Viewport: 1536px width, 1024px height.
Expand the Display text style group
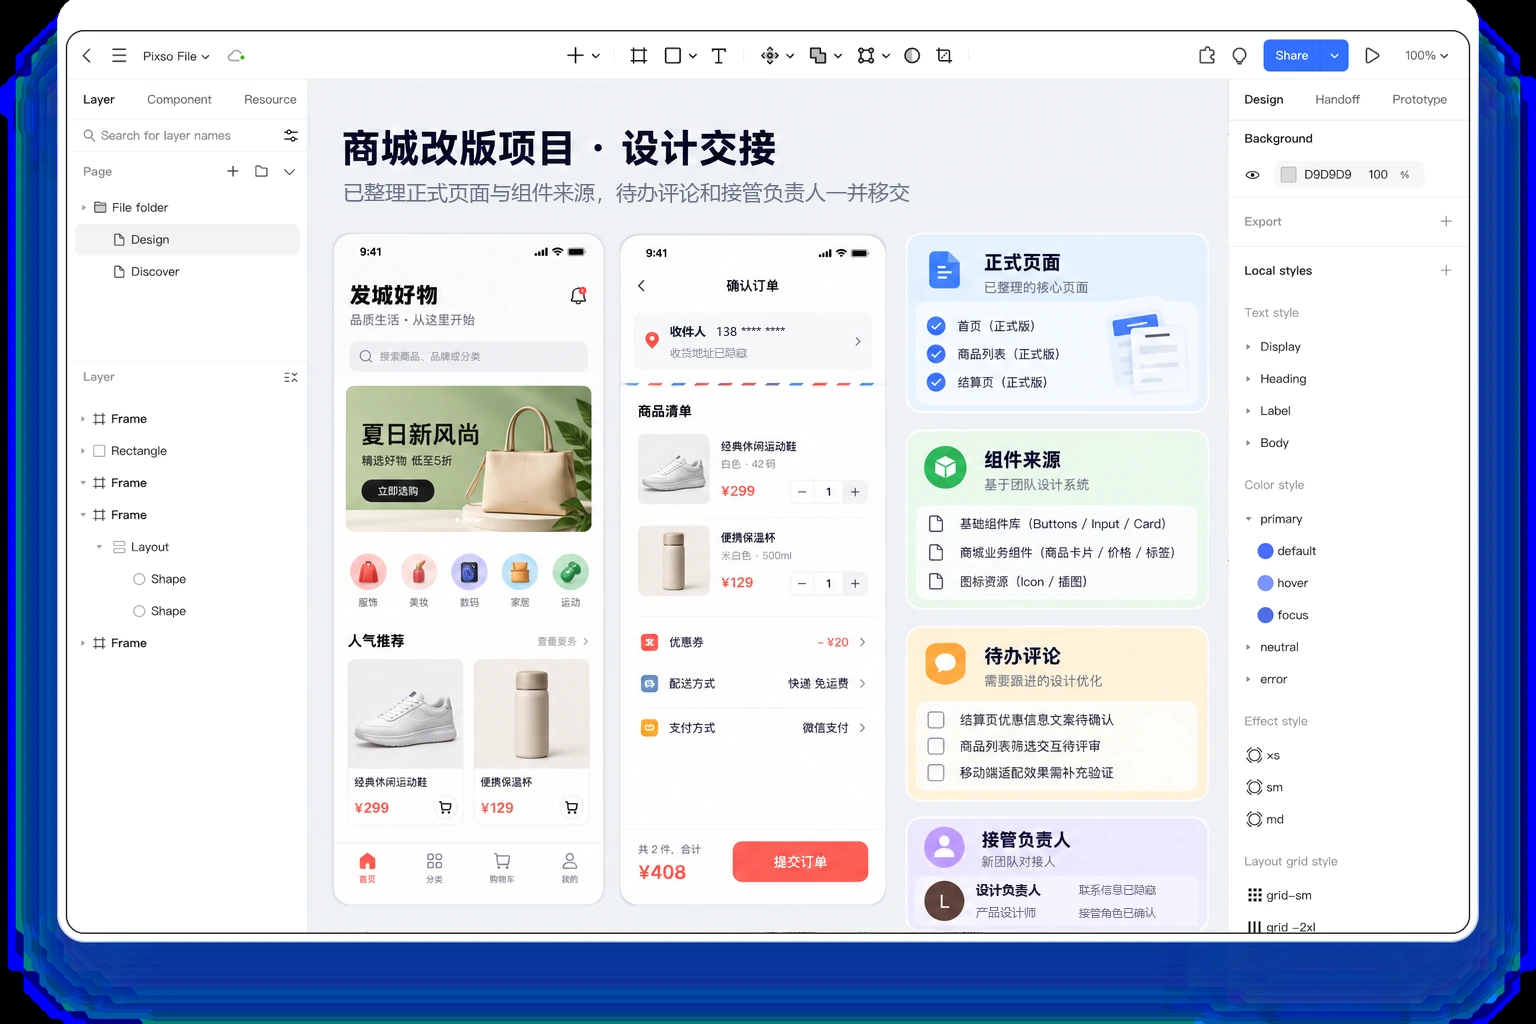(1248, 347)
